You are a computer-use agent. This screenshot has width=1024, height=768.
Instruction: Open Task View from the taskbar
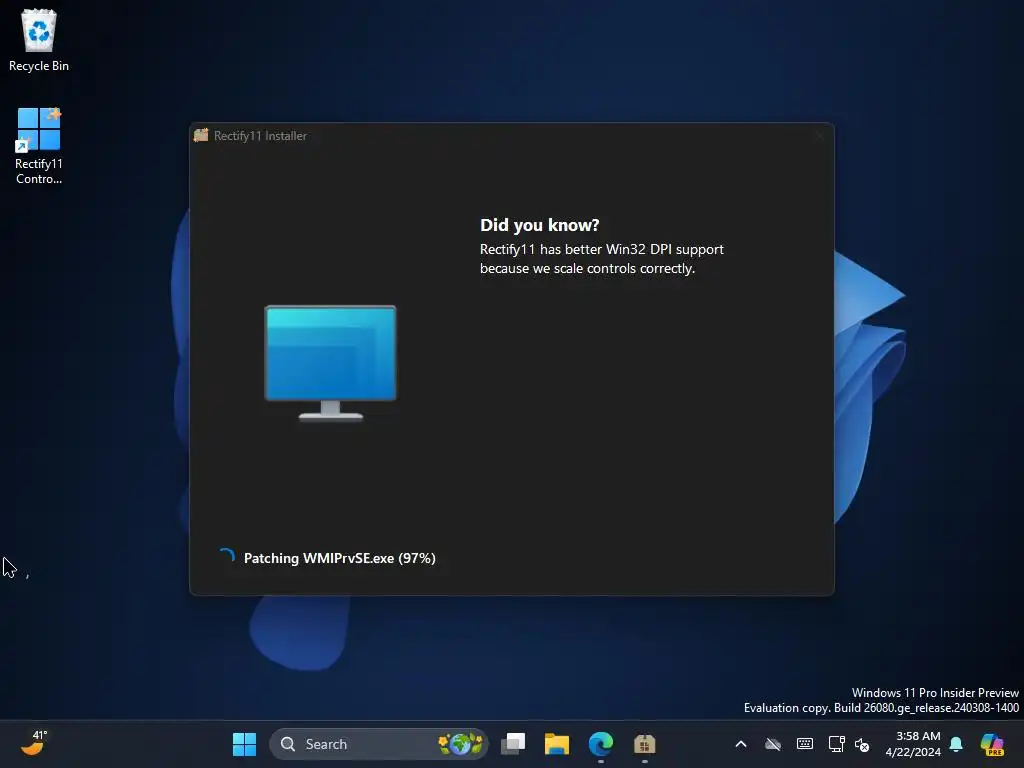(513, 744)
